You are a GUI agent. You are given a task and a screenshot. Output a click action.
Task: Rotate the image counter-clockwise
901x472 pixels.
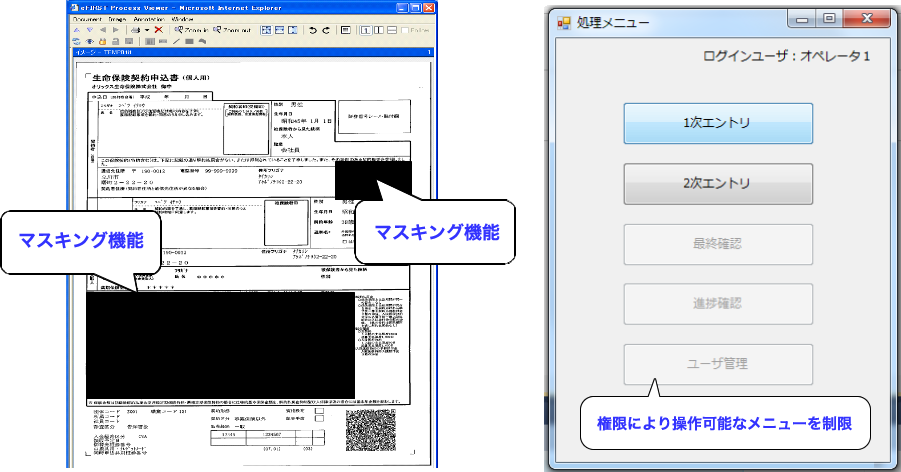tap(313, 30)
